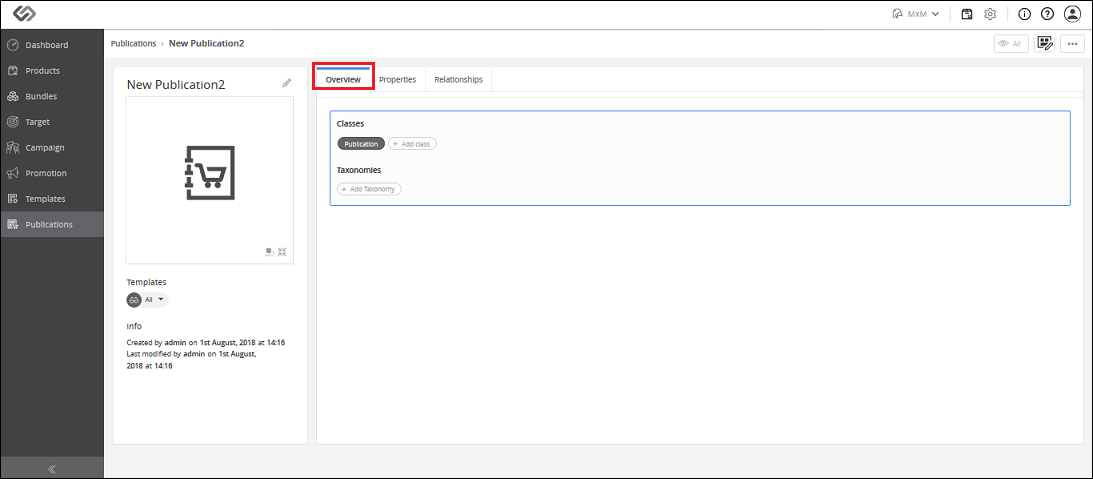1093x479 pixels.
Task: Open help question mark icon
Action: pos(1047,14)
